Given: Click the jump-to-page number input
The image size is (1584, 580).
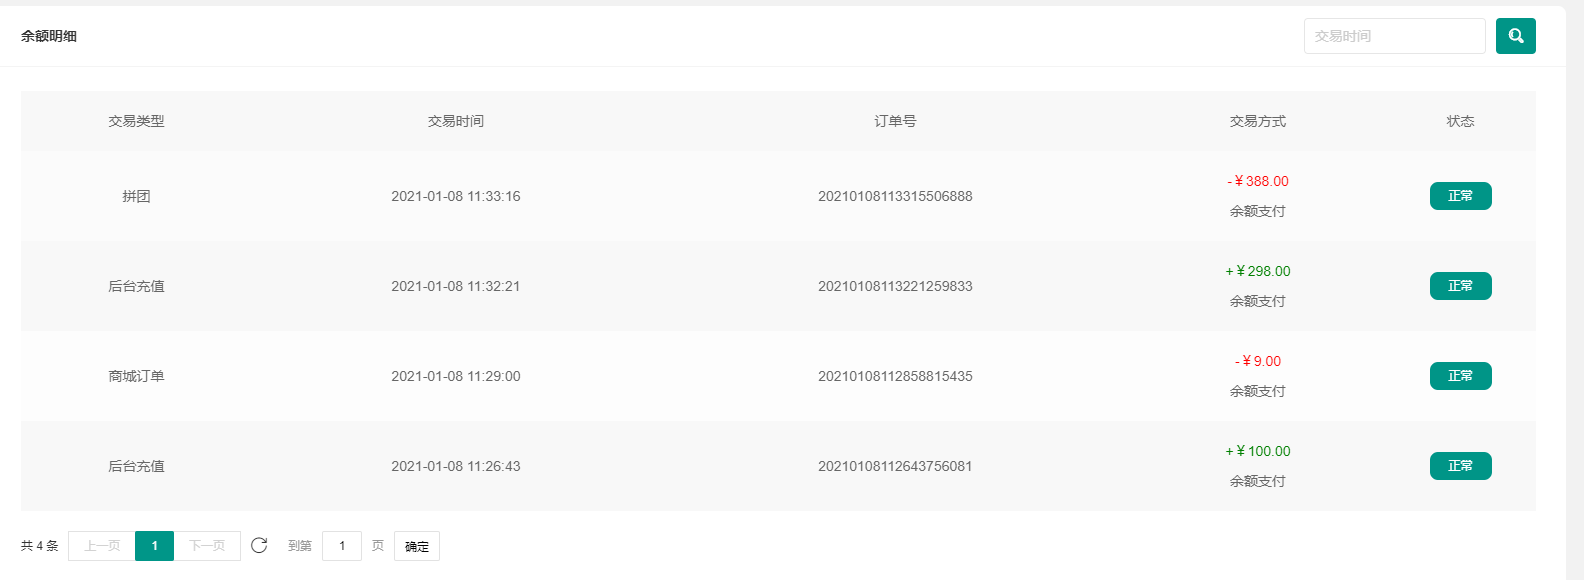Looking at the screenshot, I should (342, 546).
